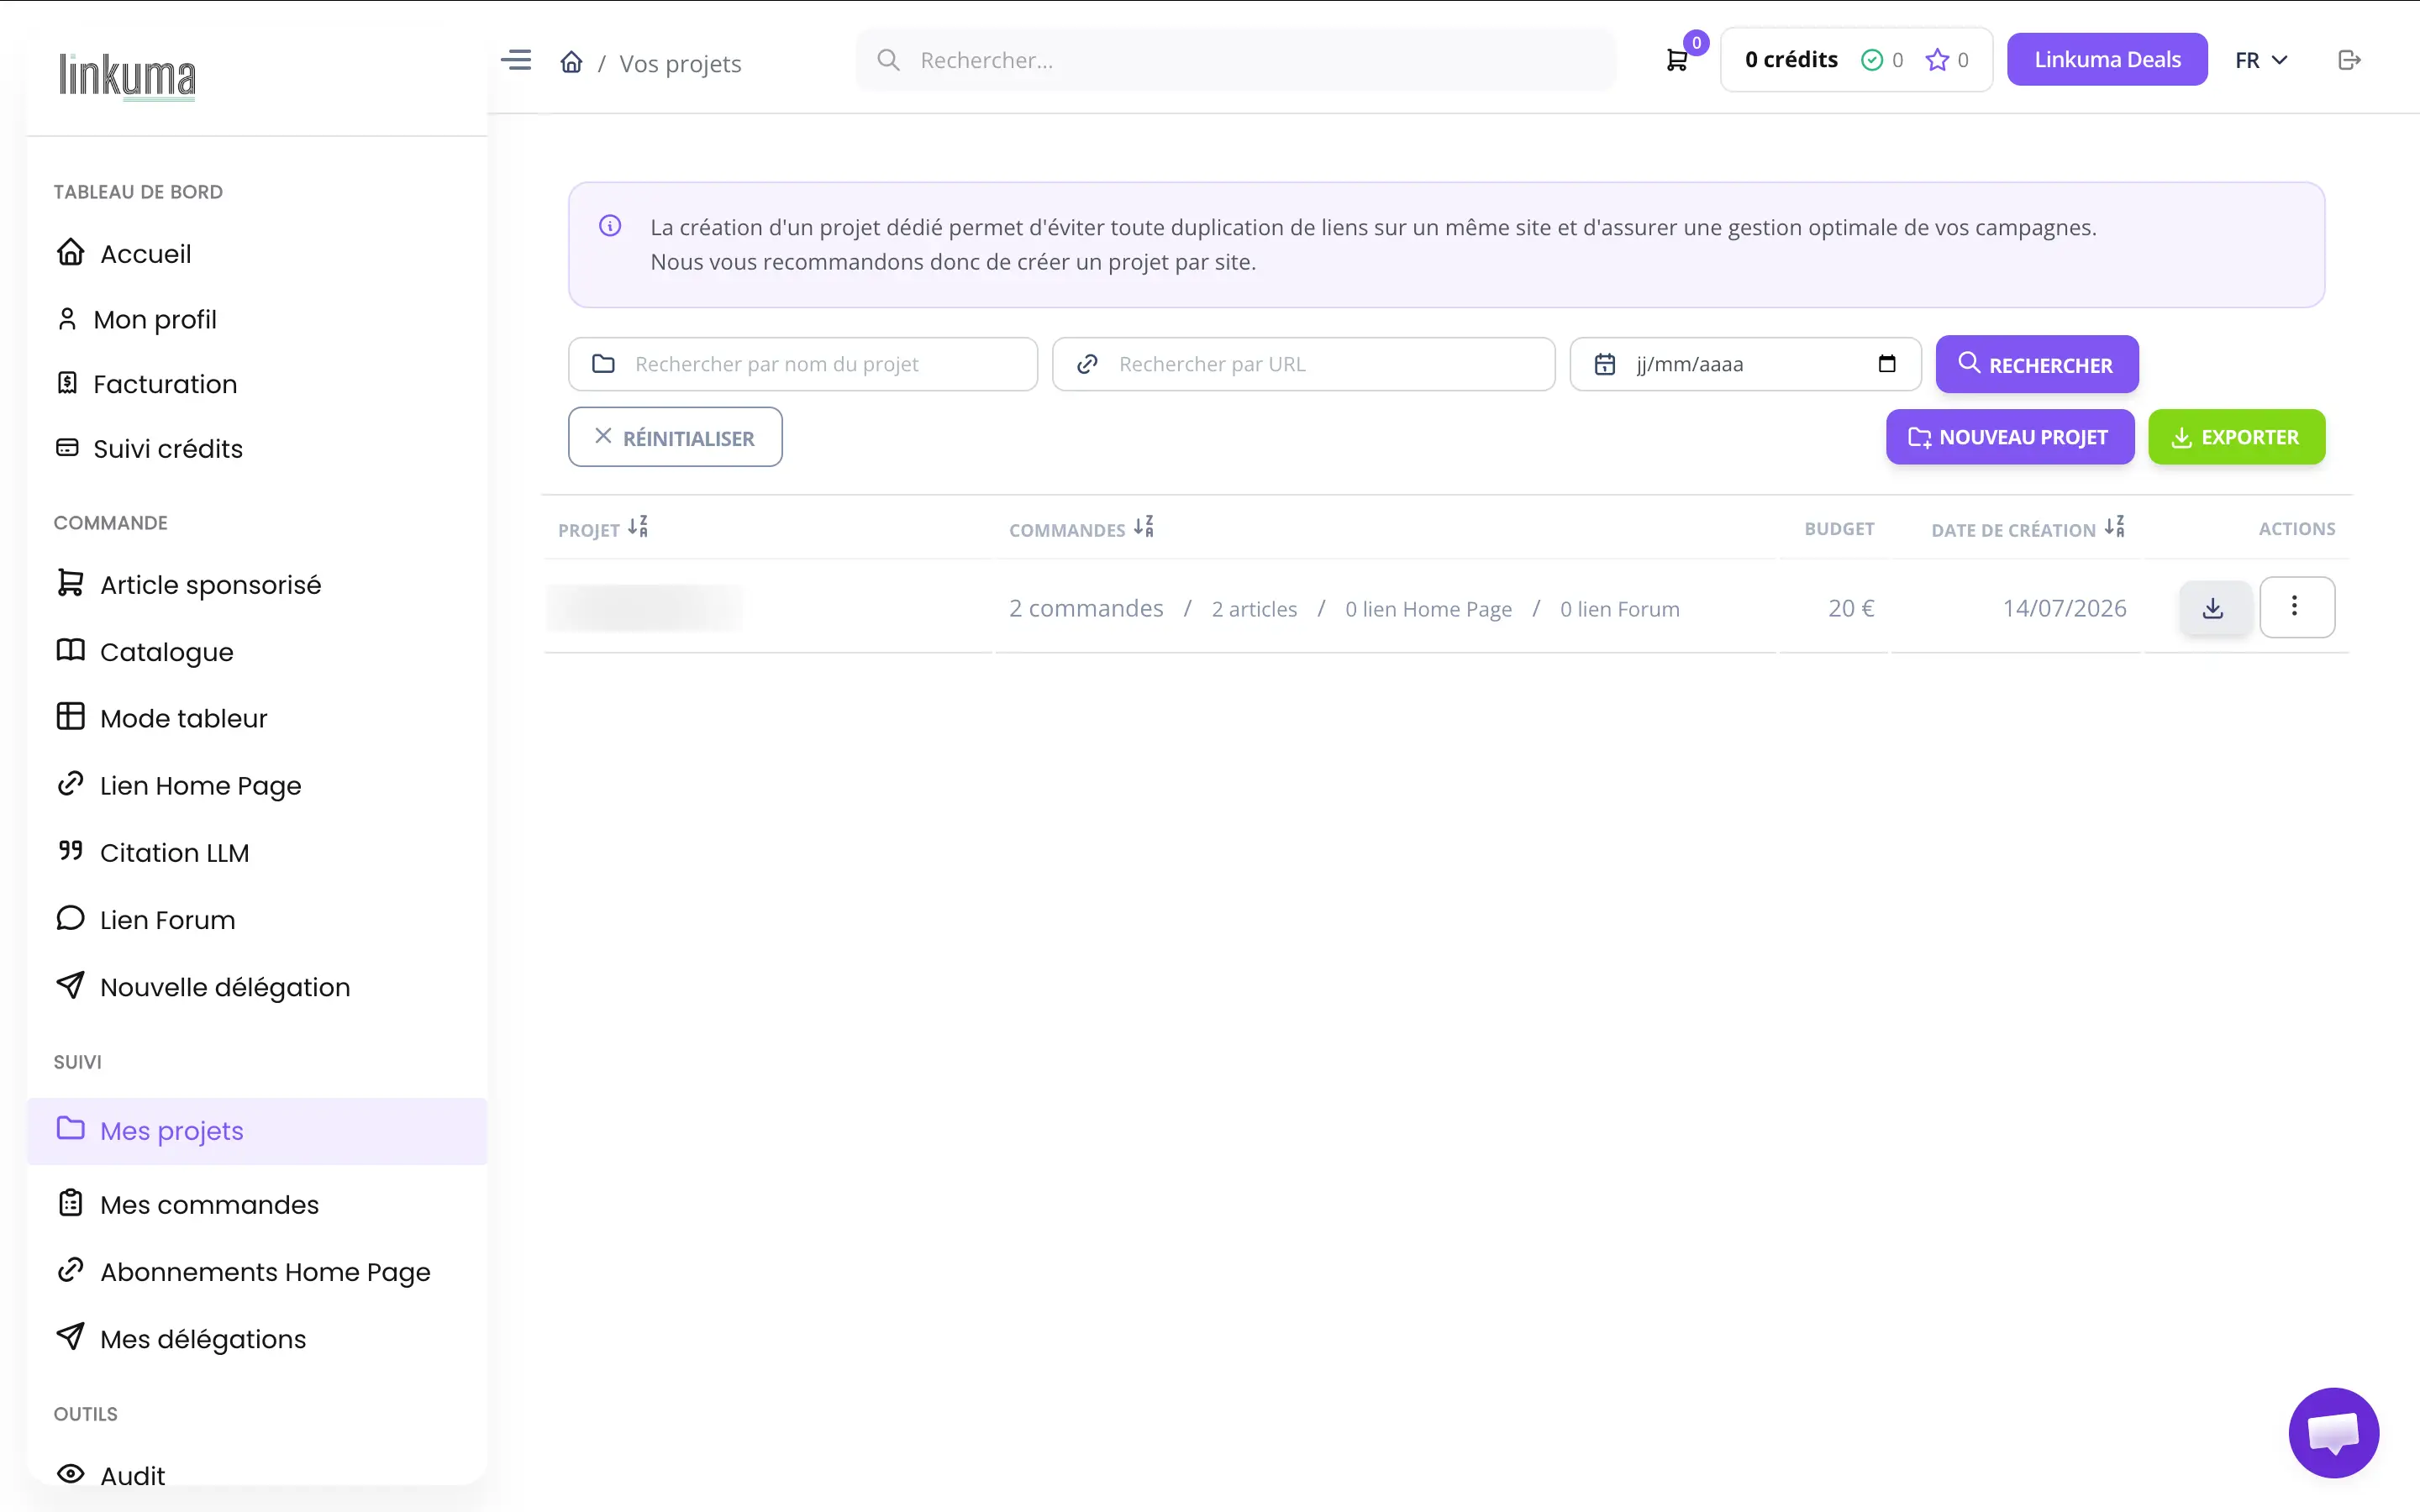Click the 2 commandes link
This screenshot has width=2420, height=1512.
(1086, 608)
